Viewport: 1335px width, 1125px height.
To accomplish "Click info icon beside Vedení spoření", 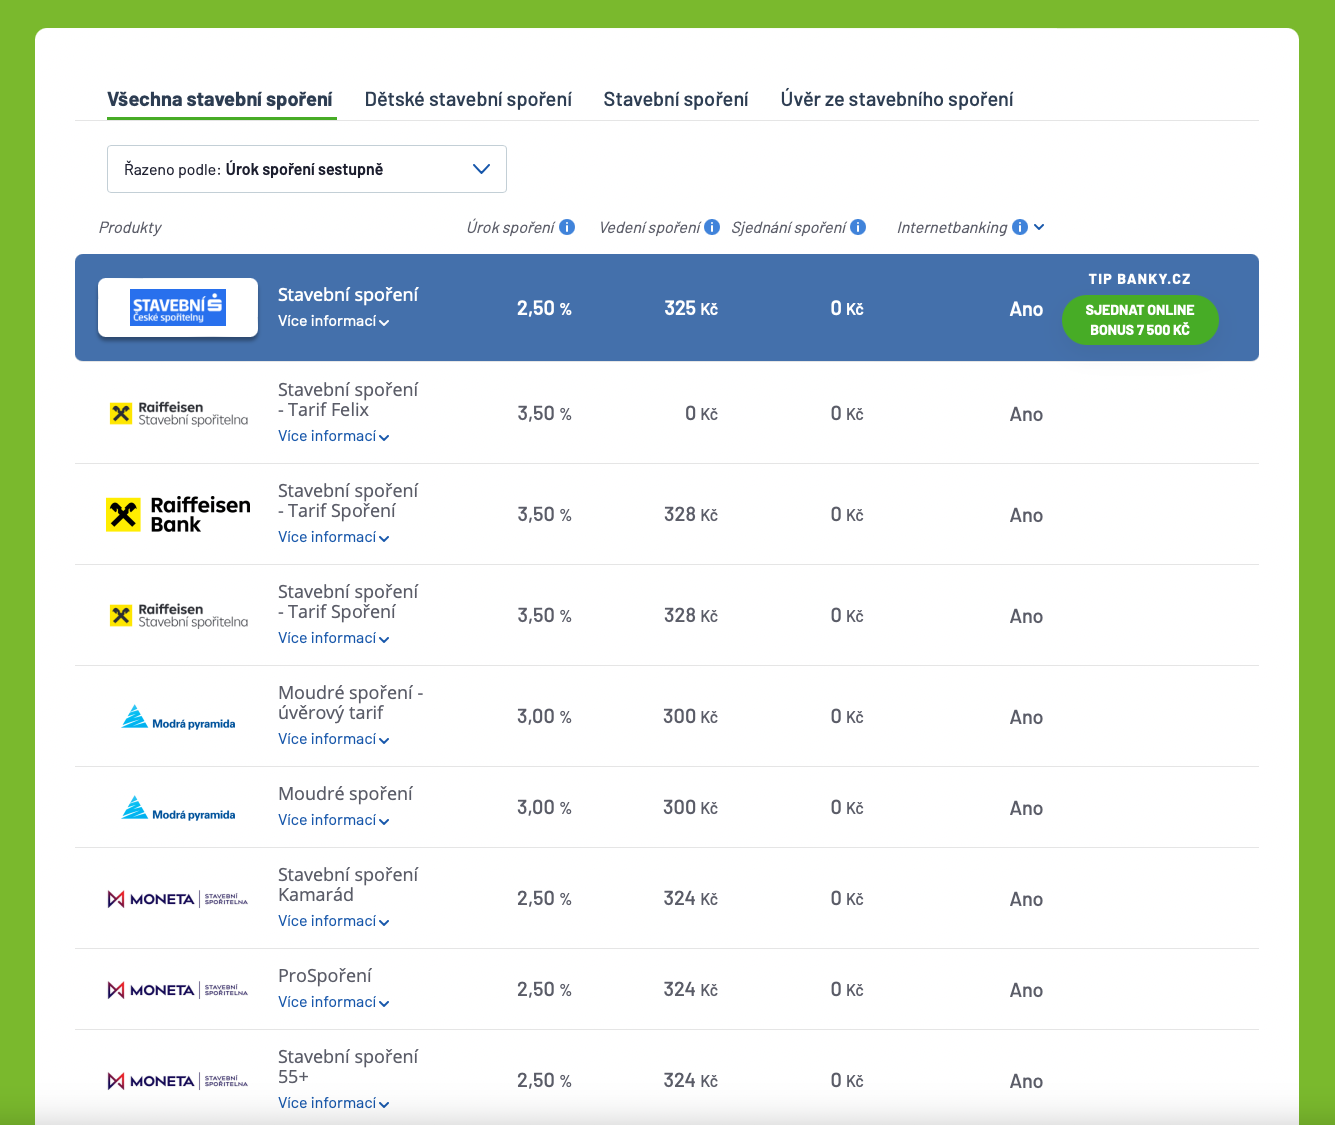I will pyautogui.click(x=712, y=227).
